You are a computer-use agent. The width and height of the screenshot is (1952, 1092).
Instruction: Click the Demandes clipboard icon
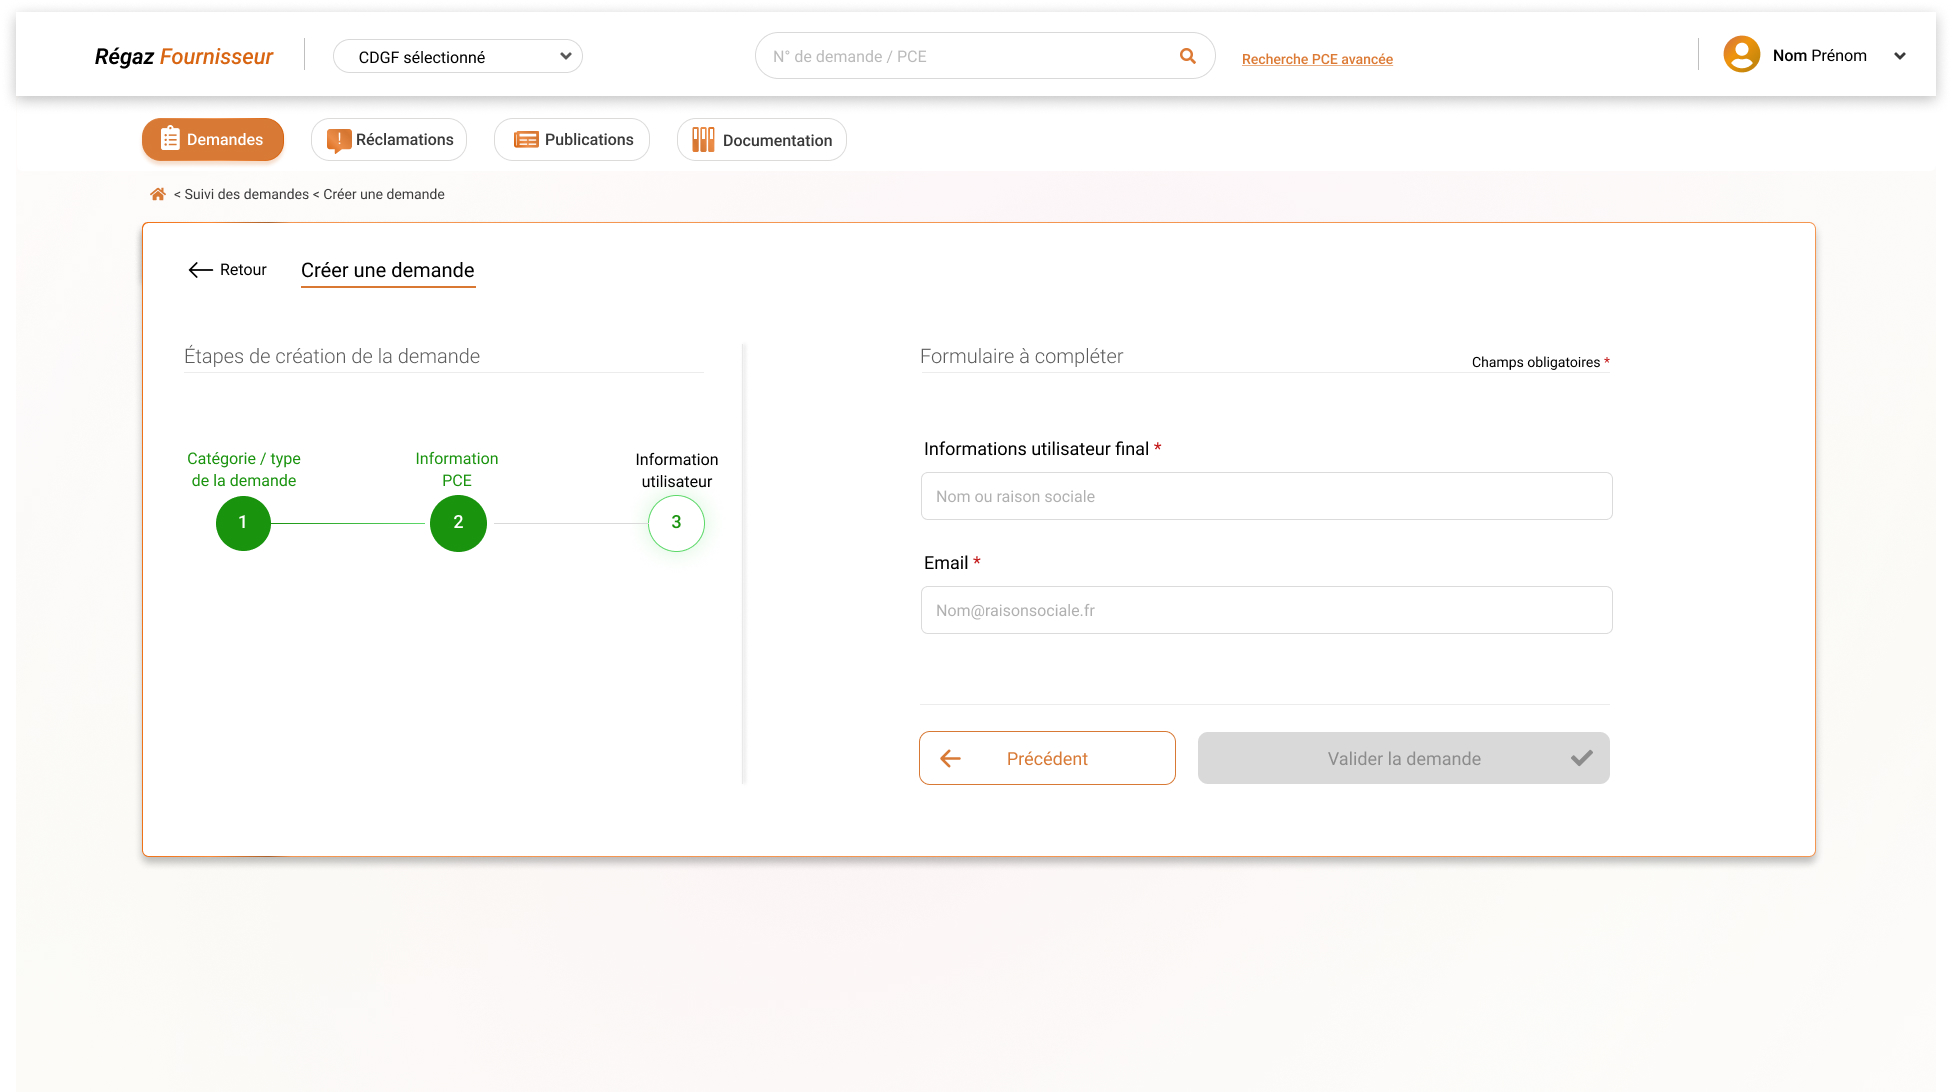pos(170,139)
